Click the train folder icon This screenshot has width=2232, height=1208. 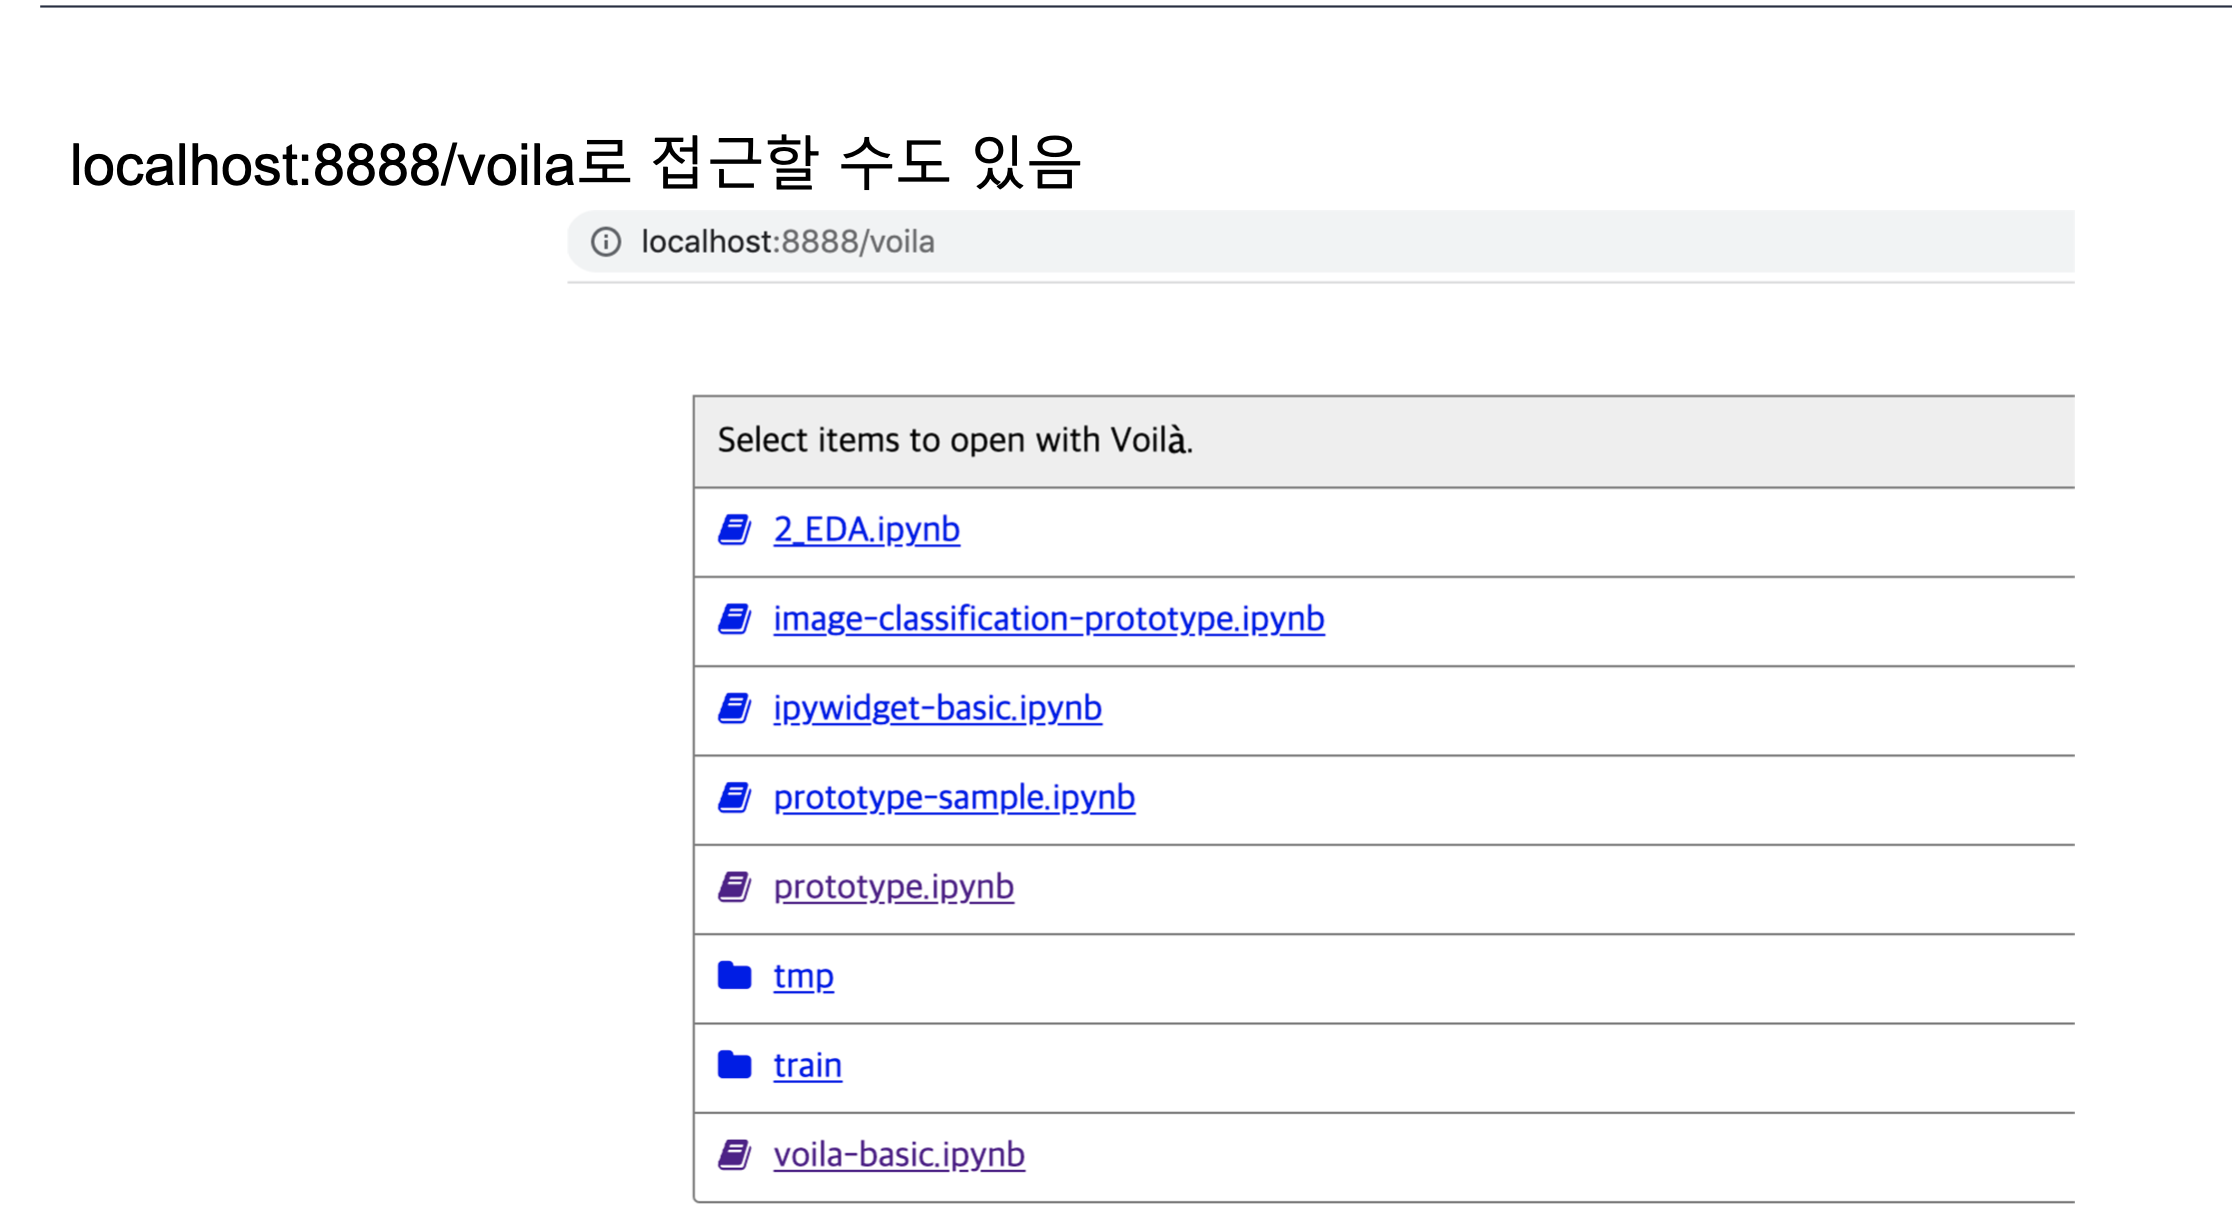(x=735, y=1065)
